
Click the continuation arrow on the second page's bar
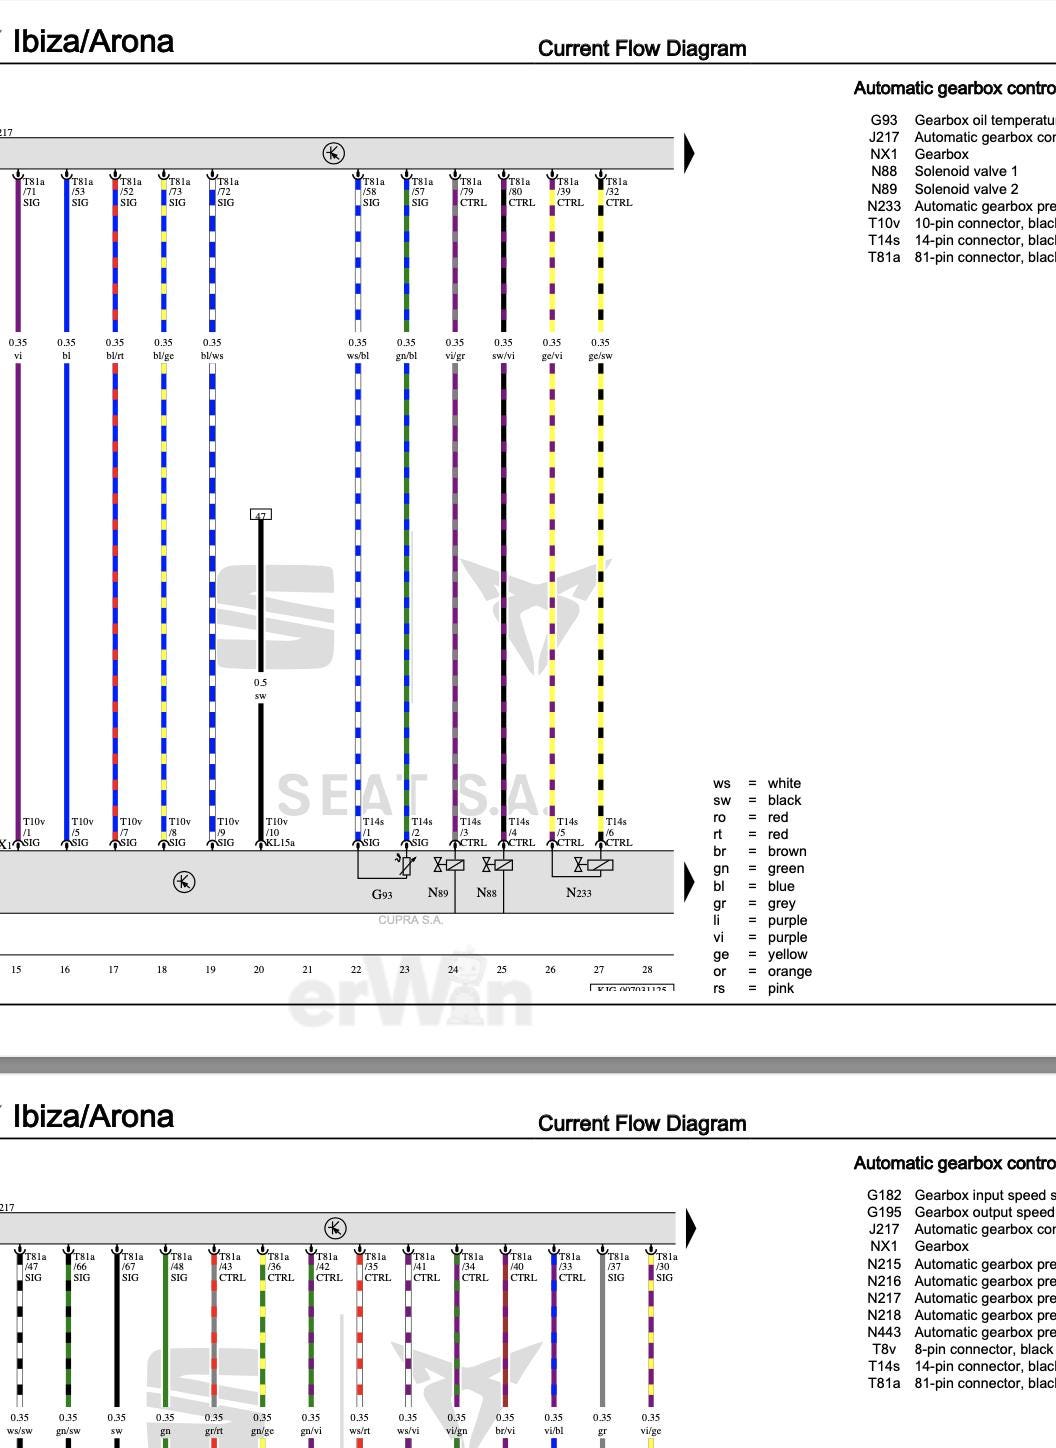[x=689, y=1228]
